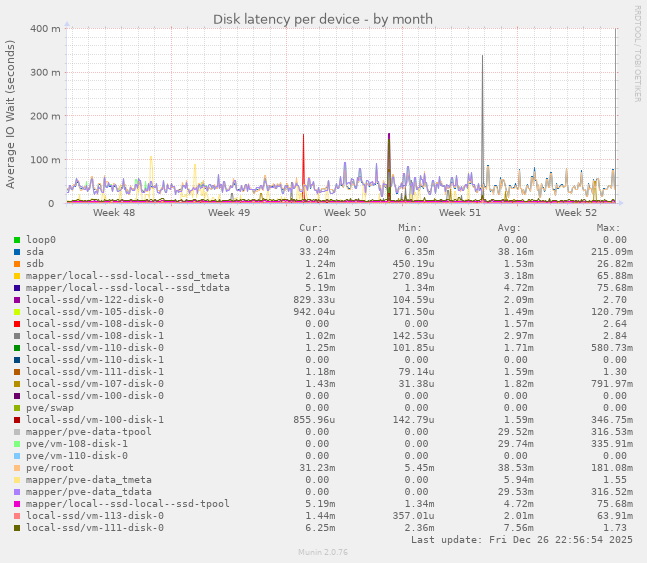Image resolution: width=647 pixels, height=563 pixels.
Task: Click 'mapper/local--ssd-local--ssd_tdata' legend label
Action: pyautogui.click(x=128, y=288)
